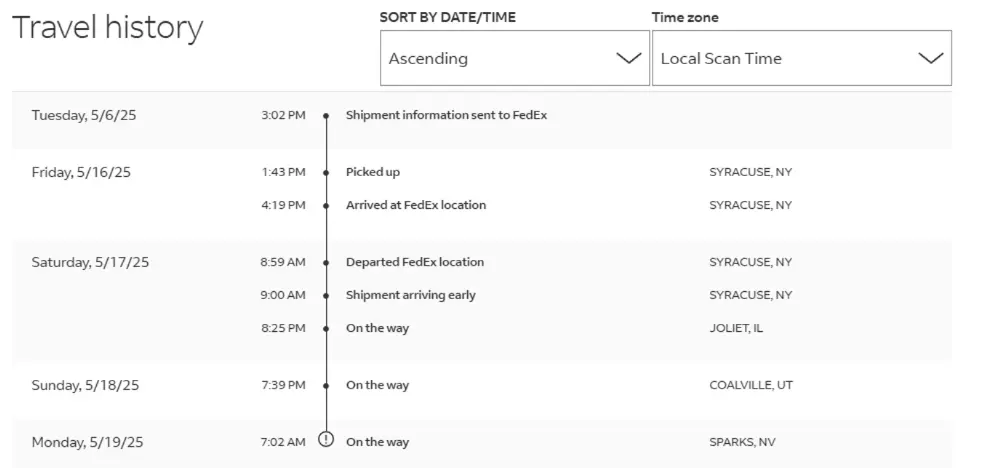Click the Travel history heading
Viewport: 991px width, 468px height.
coord(107,28)
